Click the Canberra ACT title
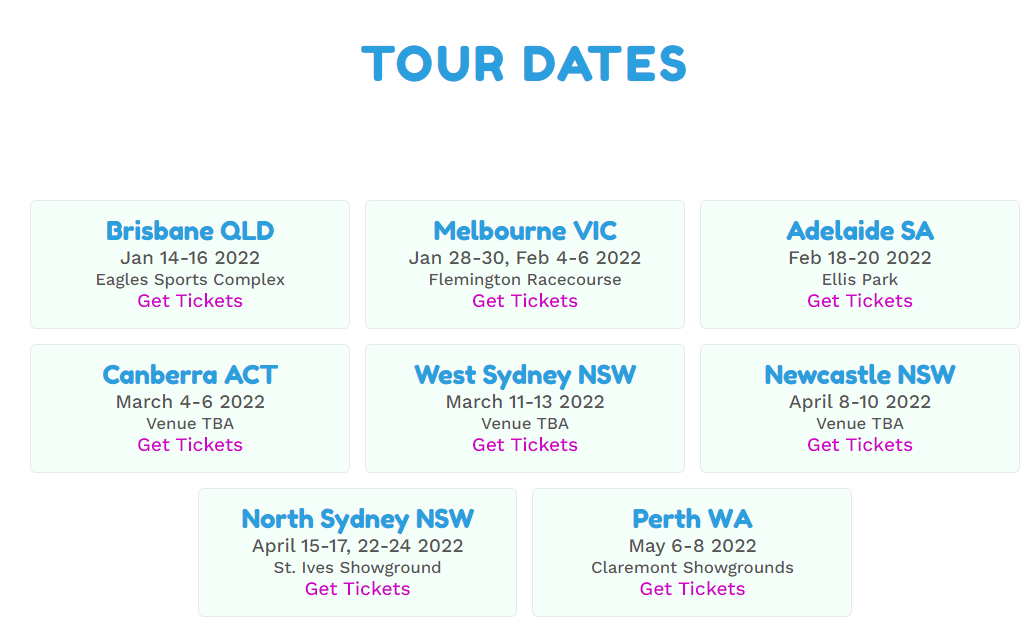 pos(190,375)
